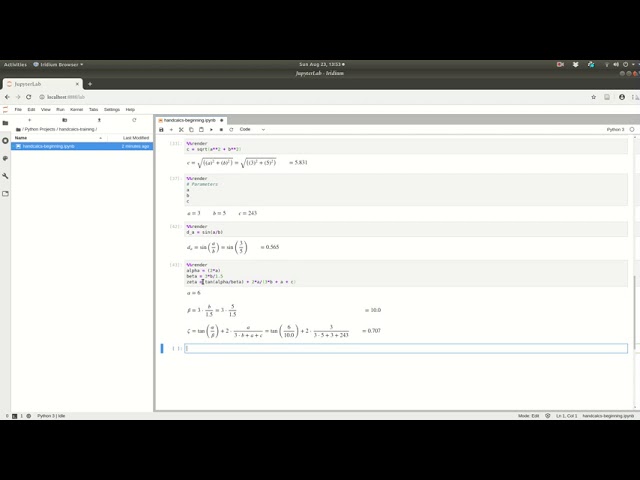Paste cells from the clipboard
This screenshot has height=480, width=640.
pyautogui.click(x=201, y=129)
